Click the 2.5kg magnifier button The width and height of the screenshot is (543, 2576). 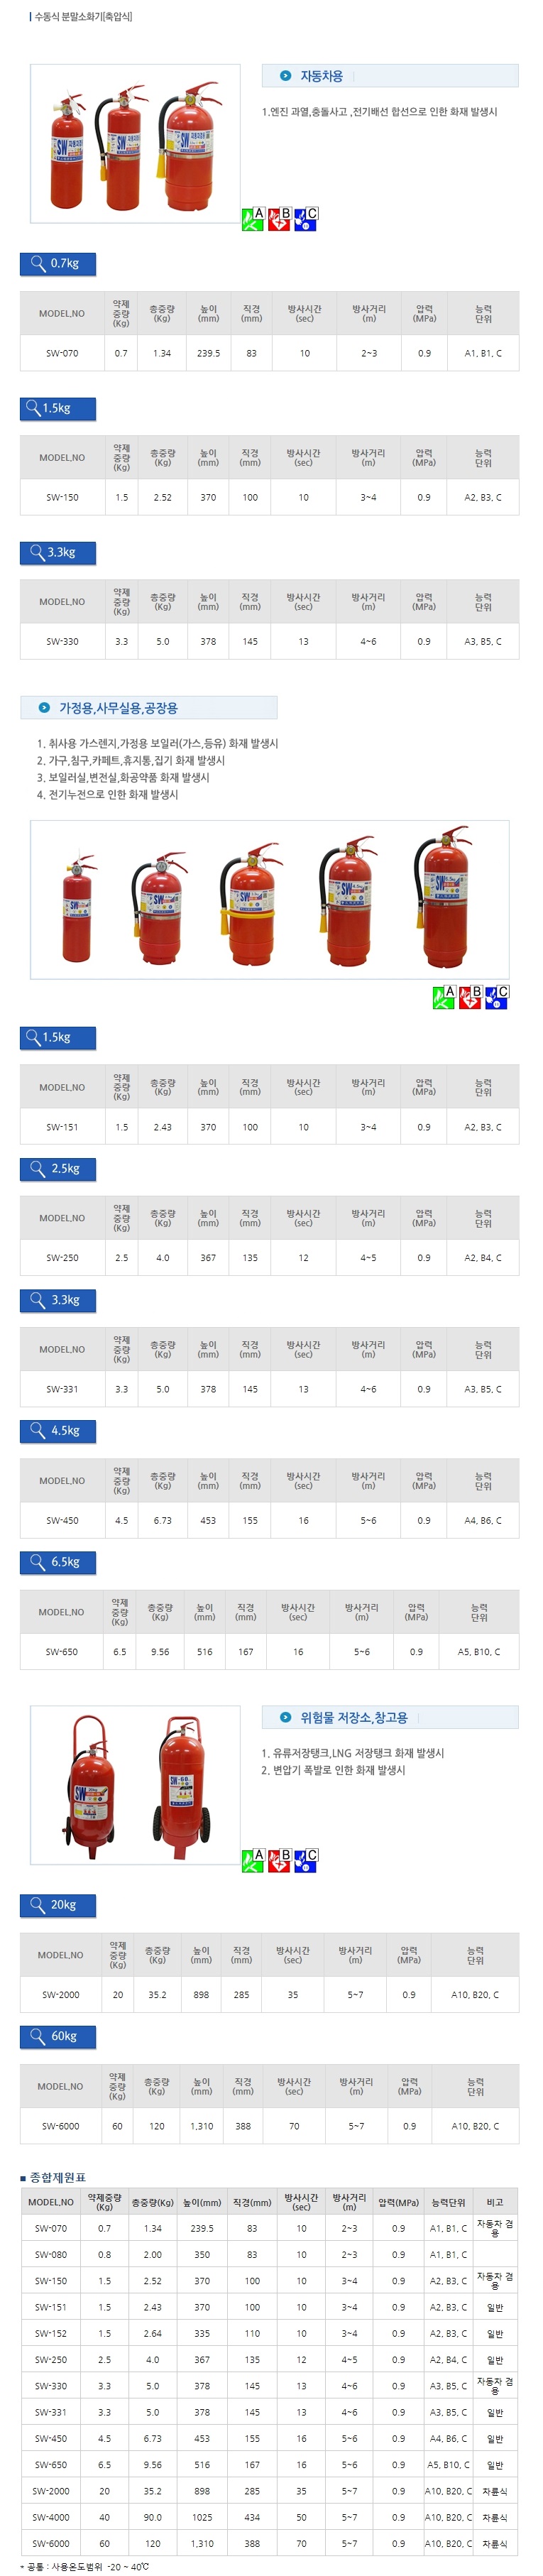(58, 1169)
